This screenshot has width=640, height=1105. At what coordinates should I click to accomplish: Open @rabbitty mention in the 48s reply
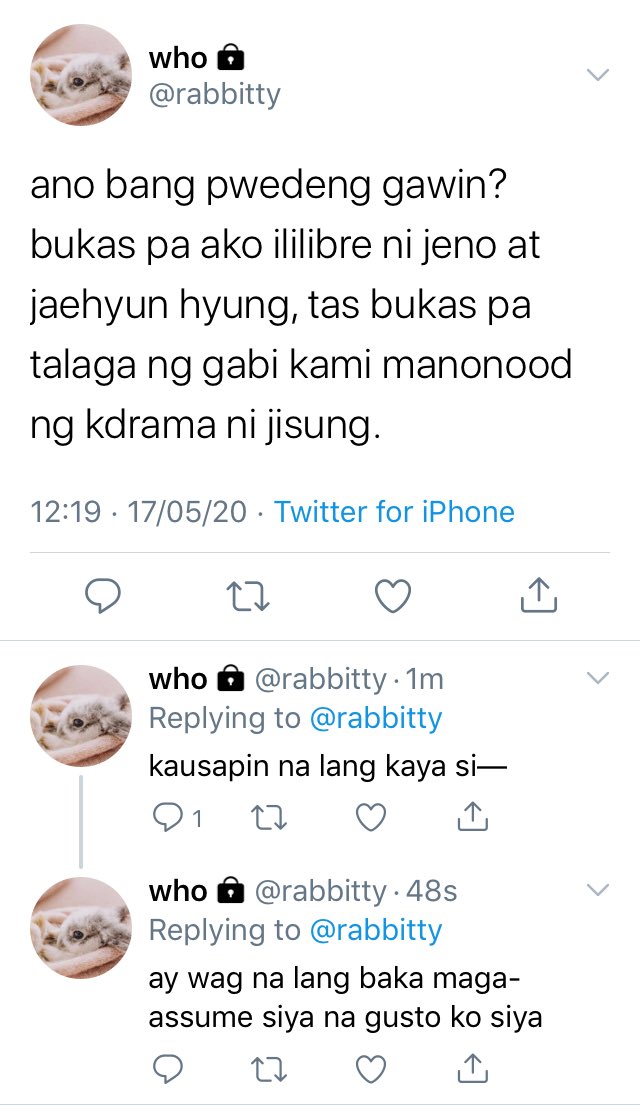(376, 931)
